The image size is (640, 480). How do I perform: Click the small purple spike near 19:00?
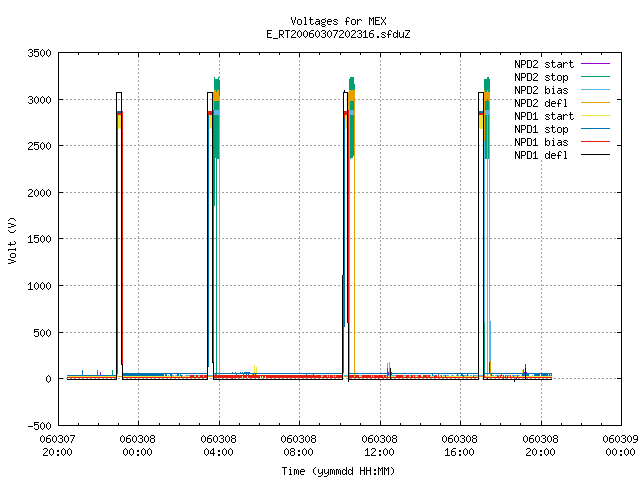point(525,369)
